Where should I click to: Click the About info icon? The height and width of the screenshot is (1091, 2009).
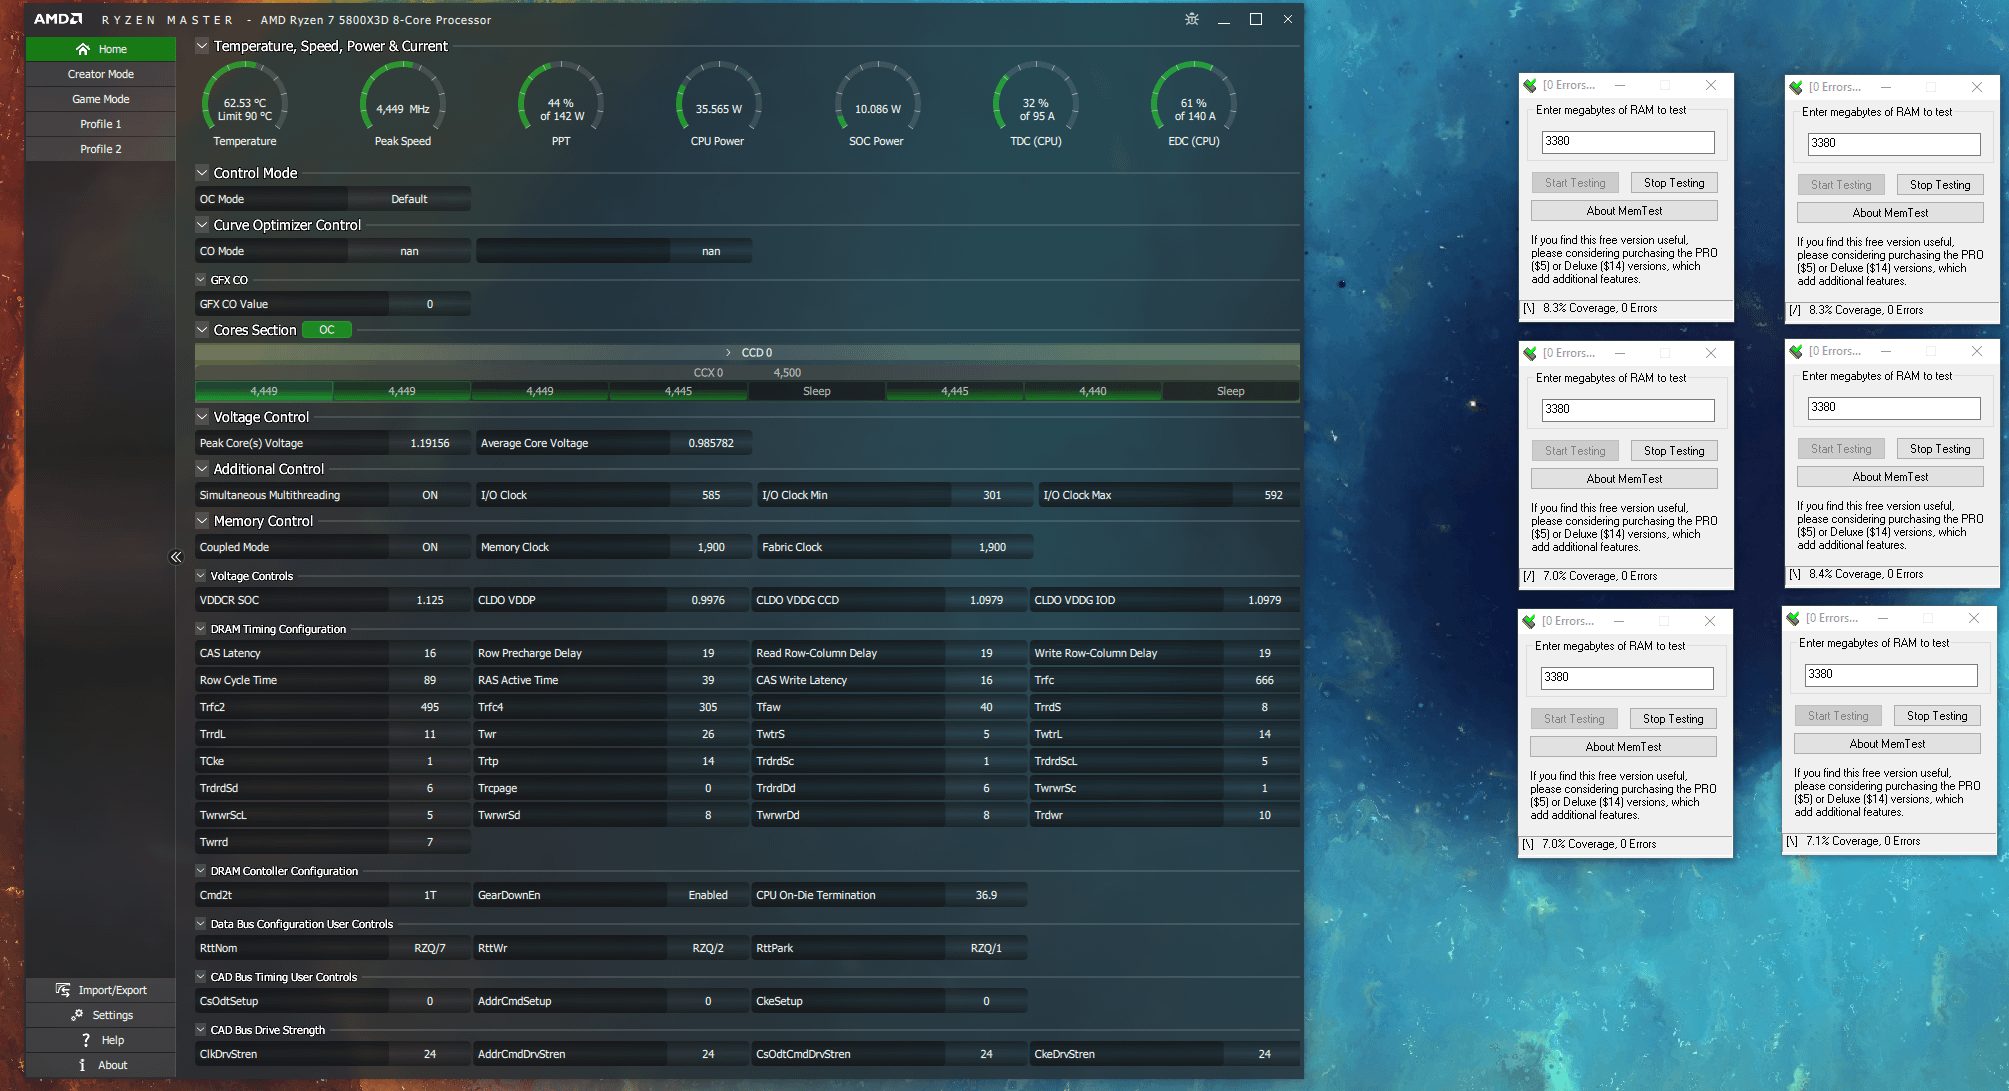[x=82, y=1065]
